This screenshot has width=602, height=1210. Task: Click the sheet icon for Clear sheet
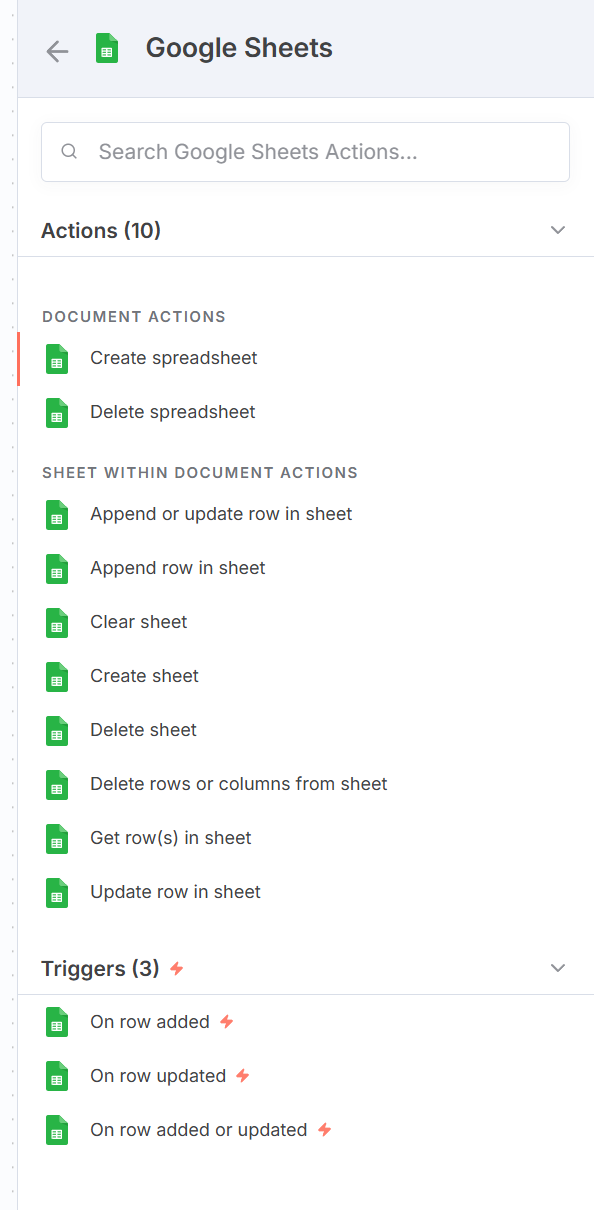[57, 623]
